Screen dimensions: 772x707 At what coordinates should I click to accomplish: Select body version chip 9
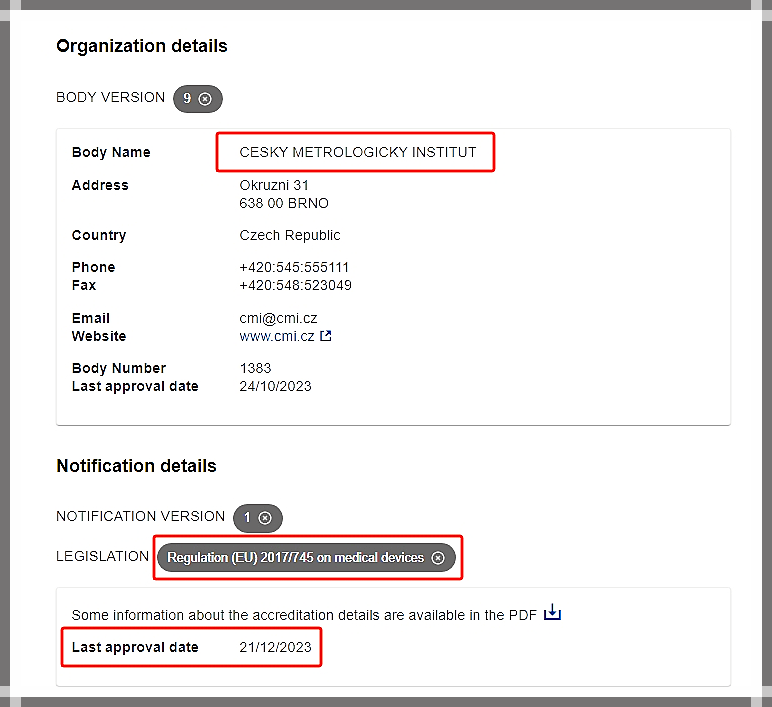[197, 99]
